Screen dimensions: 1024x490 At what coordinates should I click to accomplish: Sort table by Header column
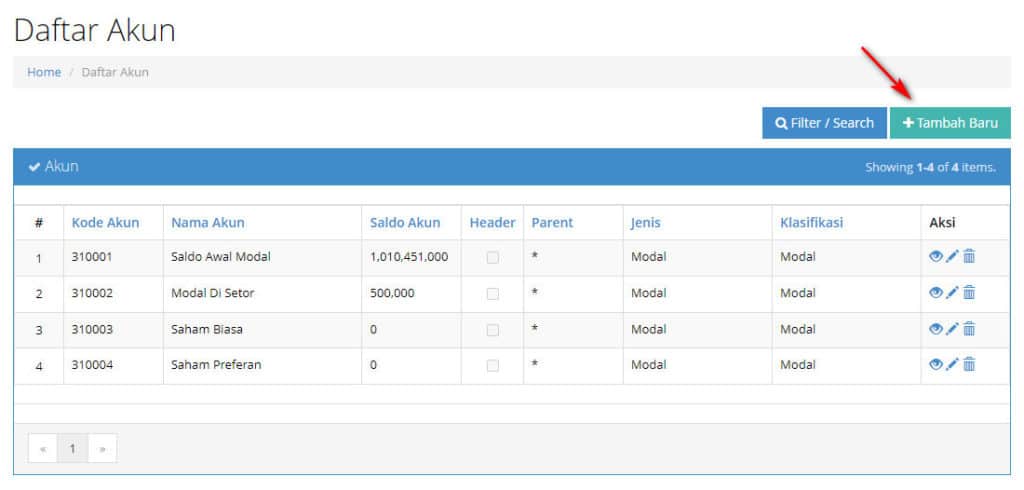[x=492, y=222]
